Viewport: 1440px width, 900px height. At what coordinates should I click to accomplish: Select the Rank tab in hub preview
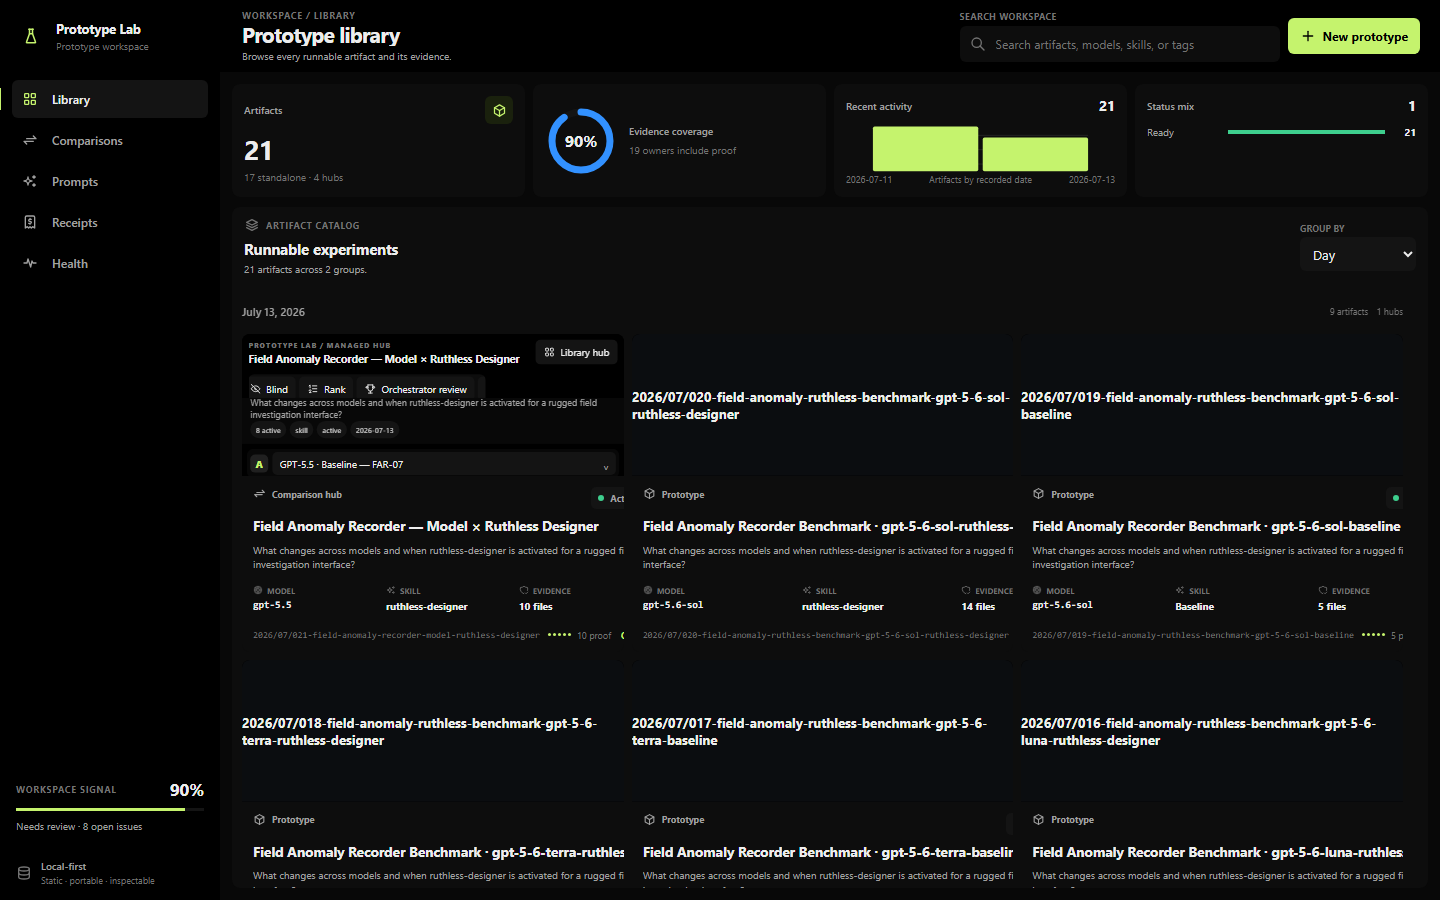click(x=327, y=389)
